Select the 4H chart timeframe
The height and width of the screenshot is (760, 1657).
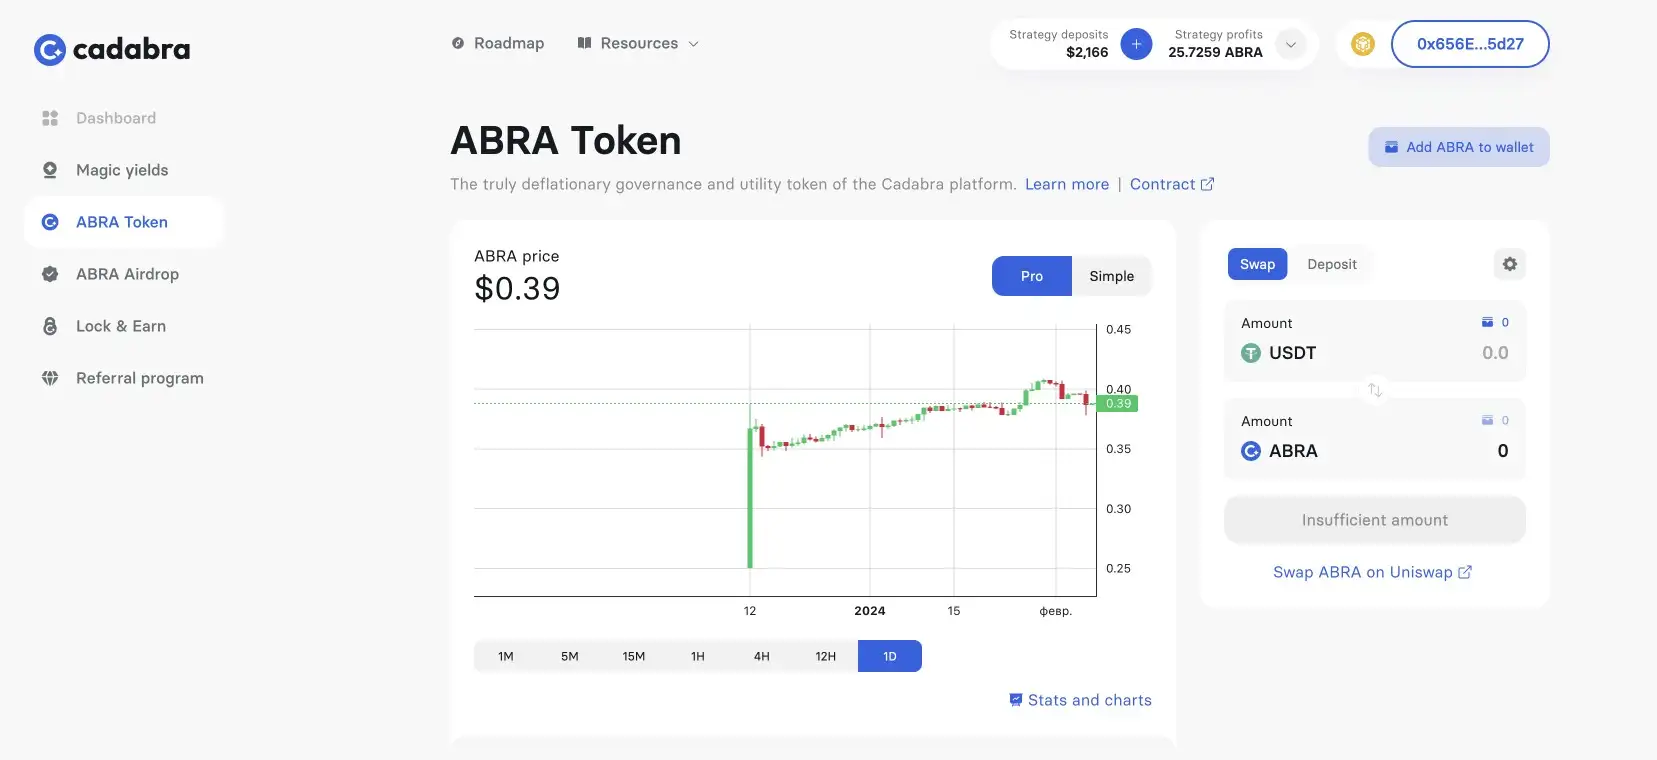click(x=761, y=656)
